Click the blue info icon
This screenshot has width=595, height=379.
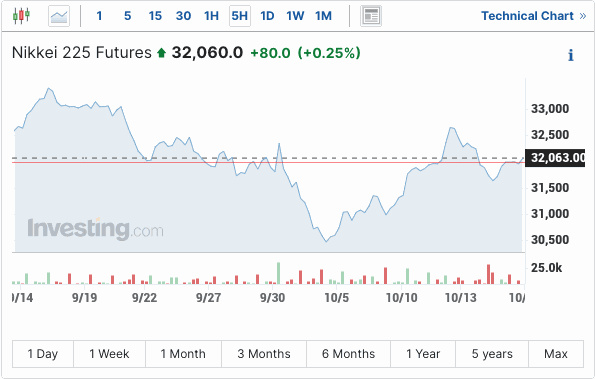click(x=571, y=55)
